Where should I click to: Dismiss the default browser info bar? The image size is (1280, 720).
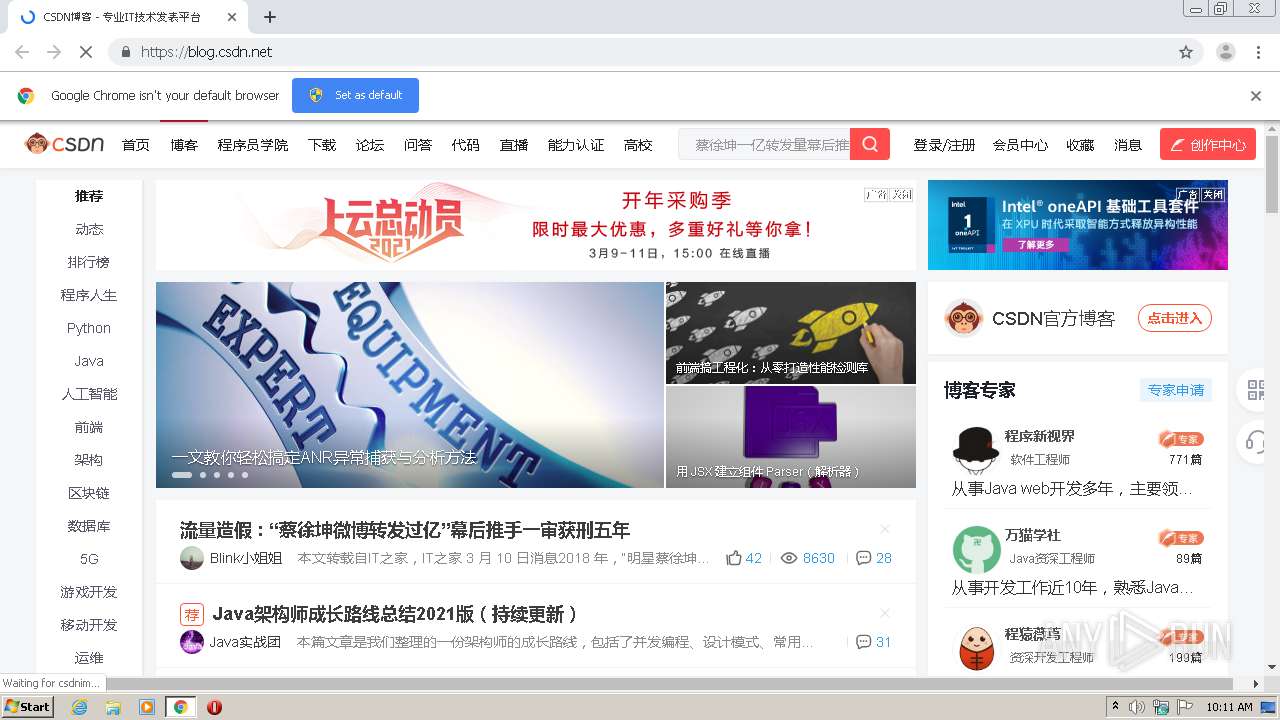tap(1255, 96)
